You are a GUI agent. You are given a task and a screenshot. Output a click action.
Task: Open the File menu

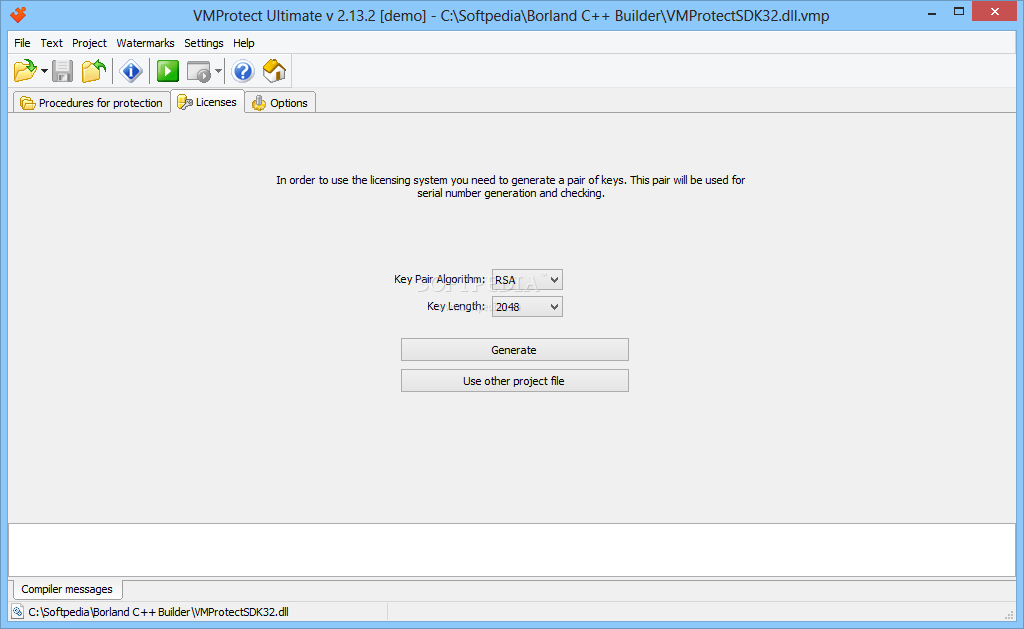coord(22,43)
